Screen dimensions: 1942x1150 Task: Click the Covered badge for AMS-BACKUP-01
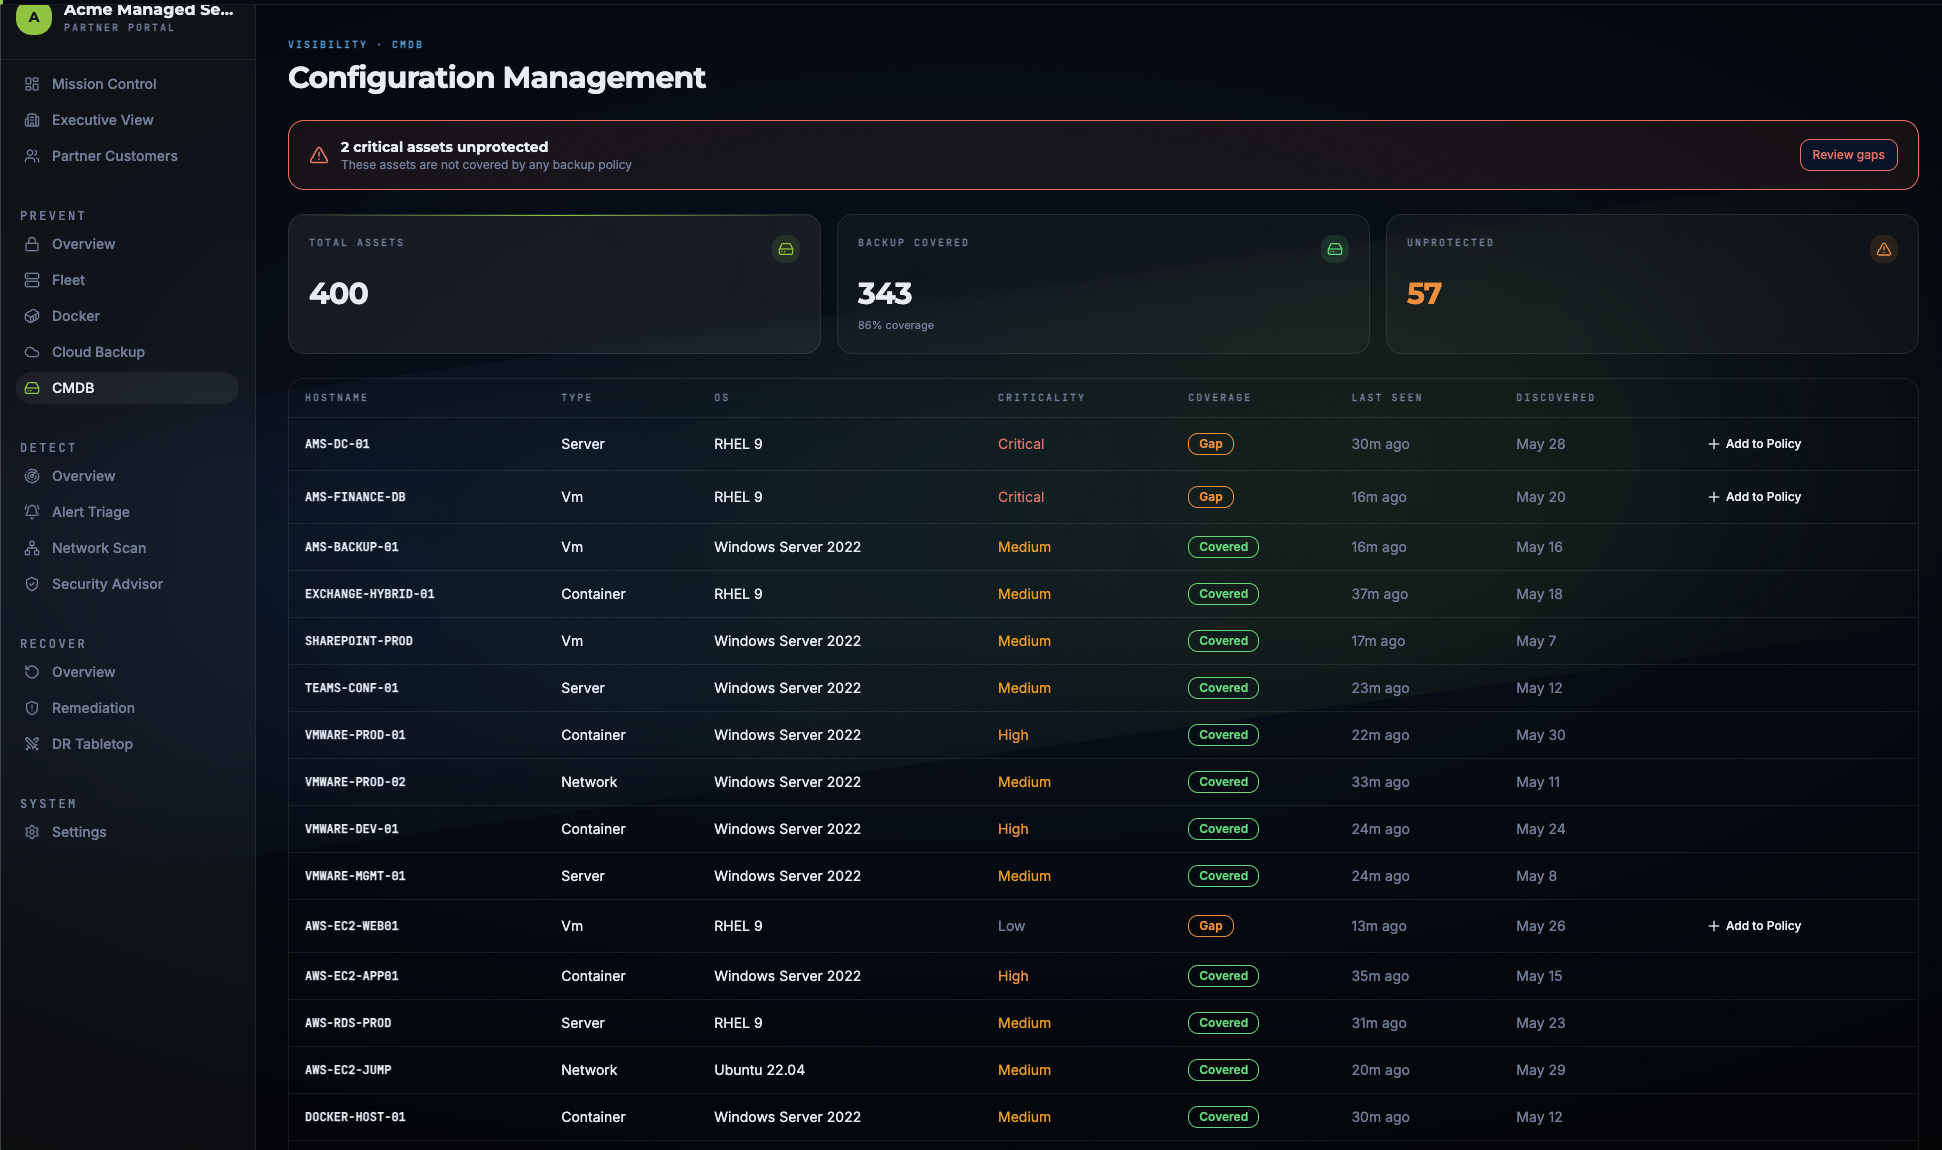tap(1223, 547)
